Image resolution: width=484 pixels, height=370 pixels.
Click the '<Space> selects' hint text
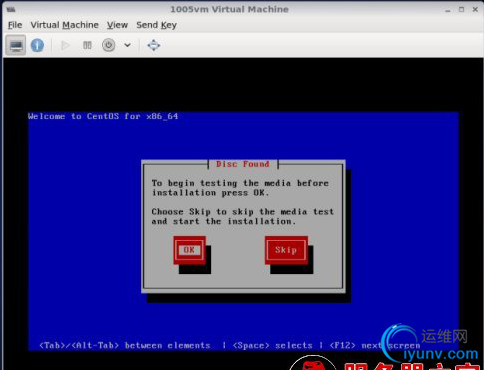tap(273, 346)
